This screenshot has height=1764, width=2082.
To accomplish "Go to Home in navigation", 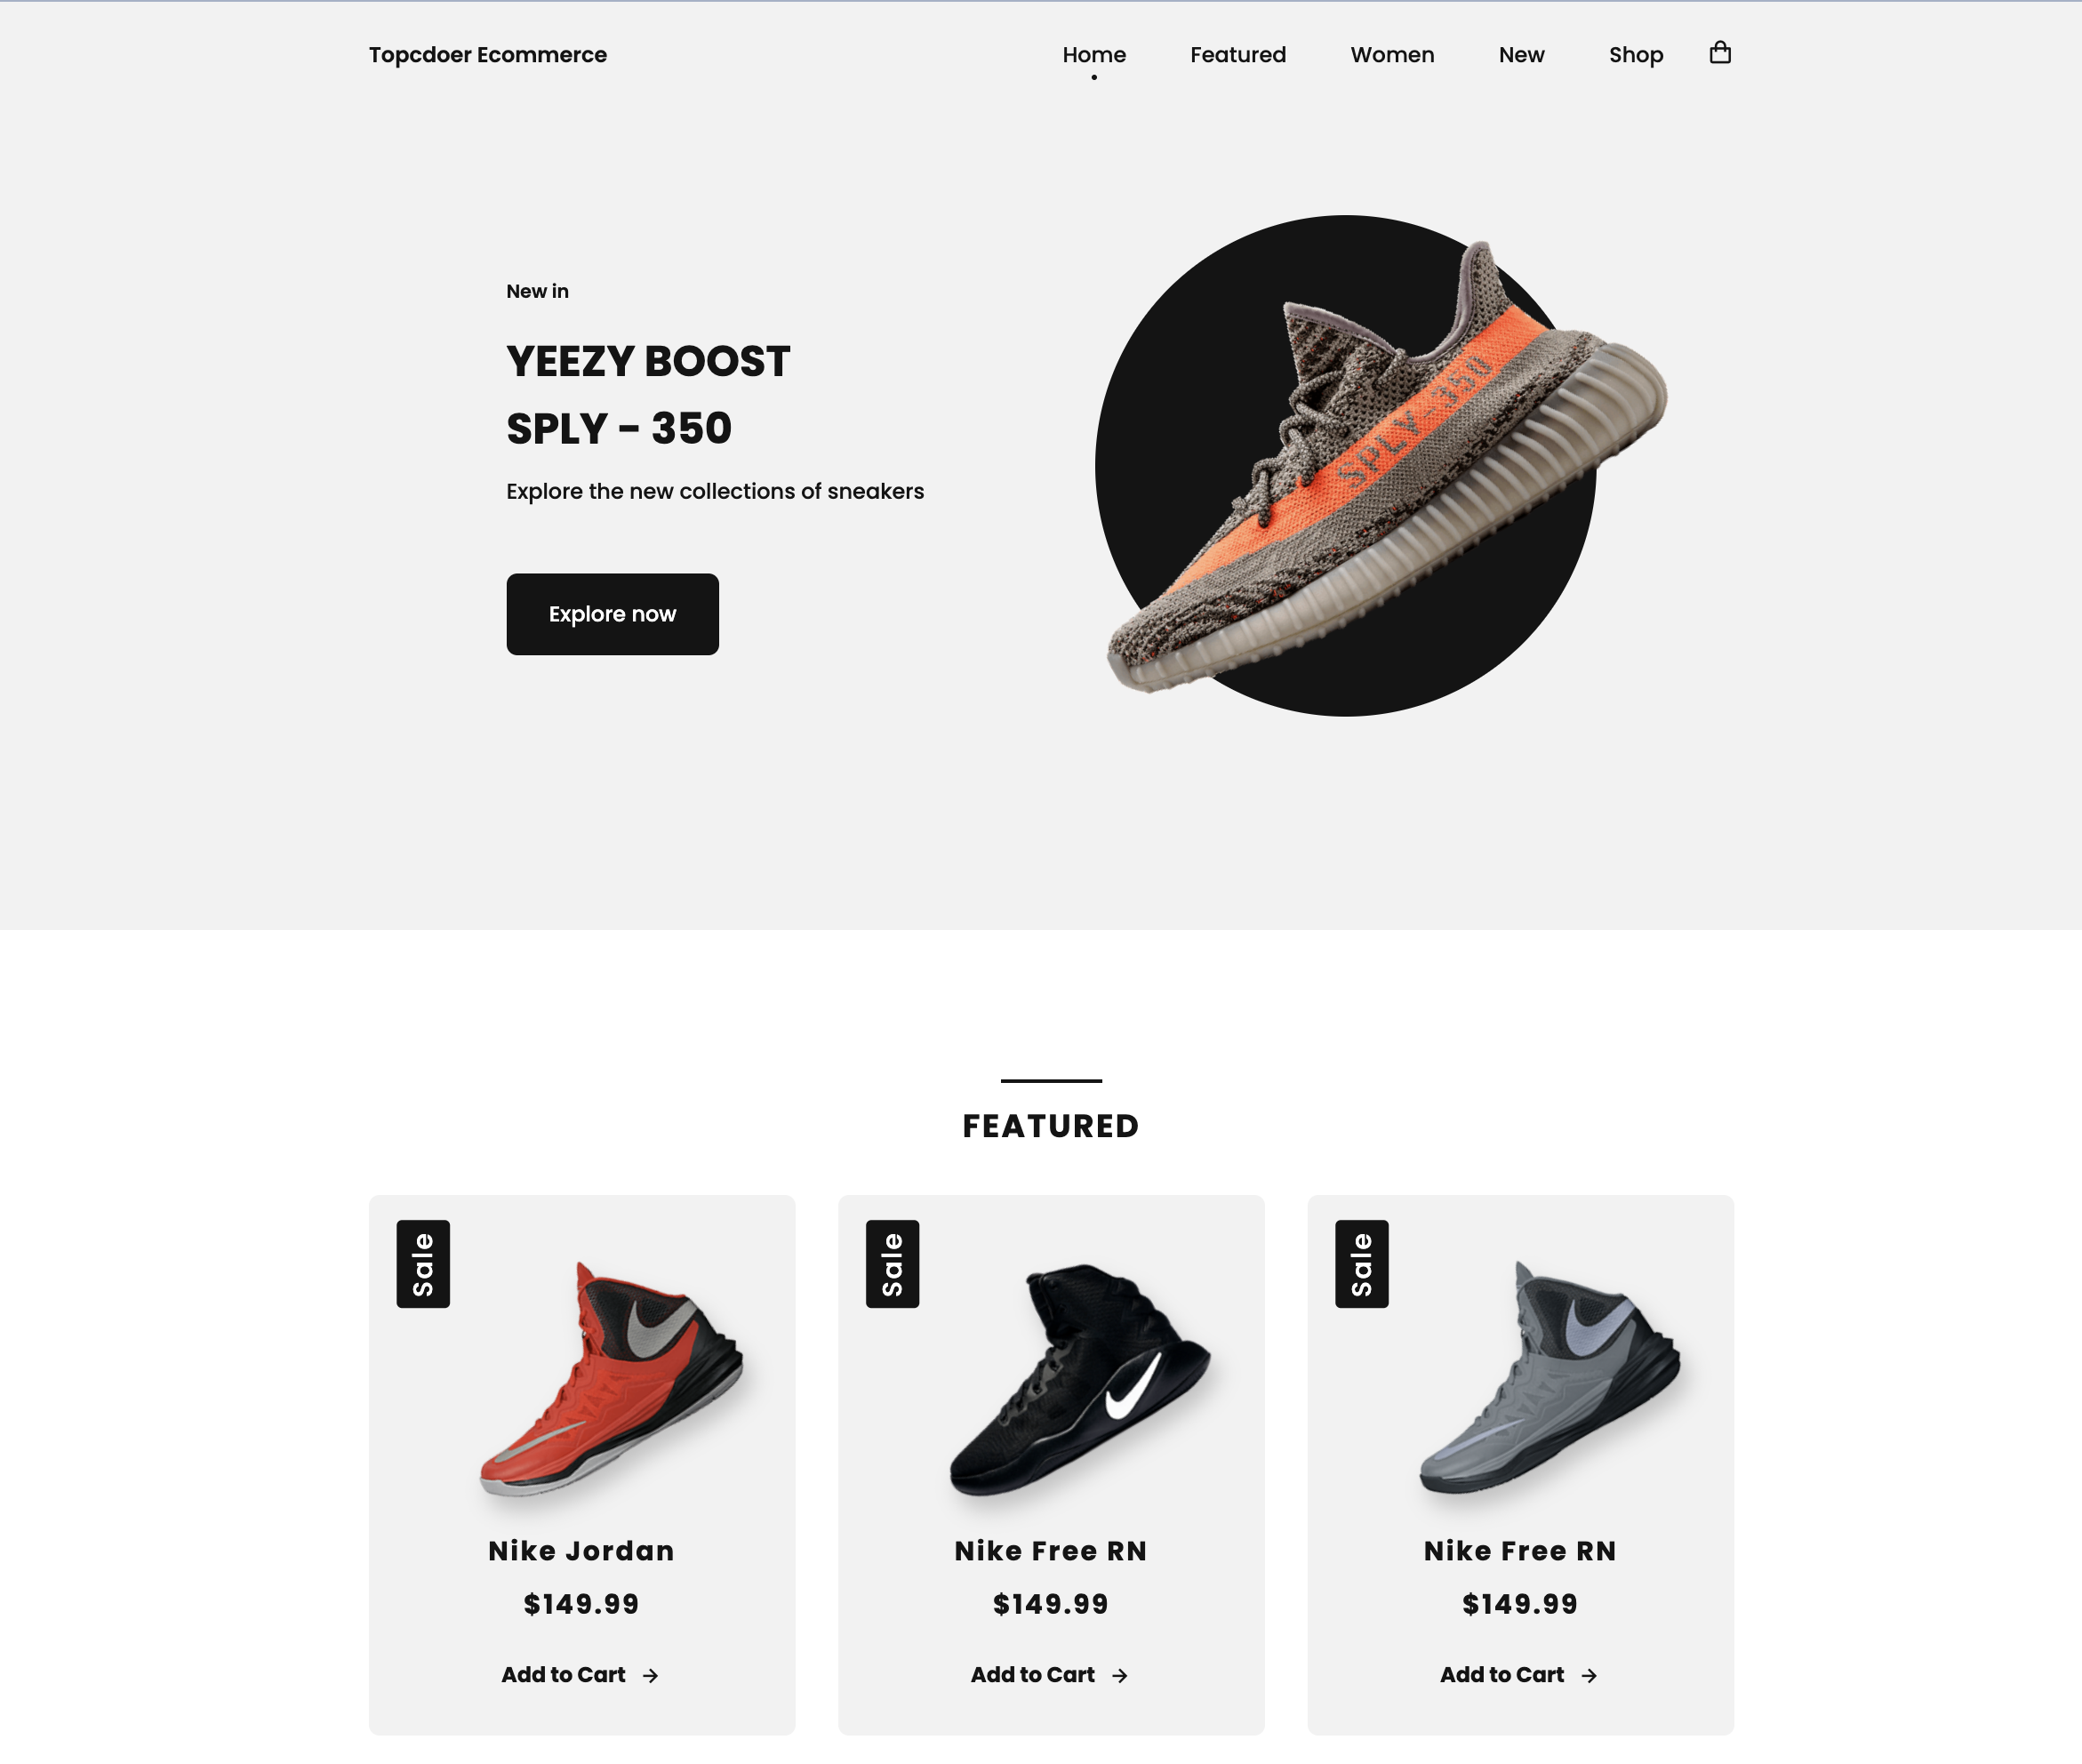I will 1094,55.
